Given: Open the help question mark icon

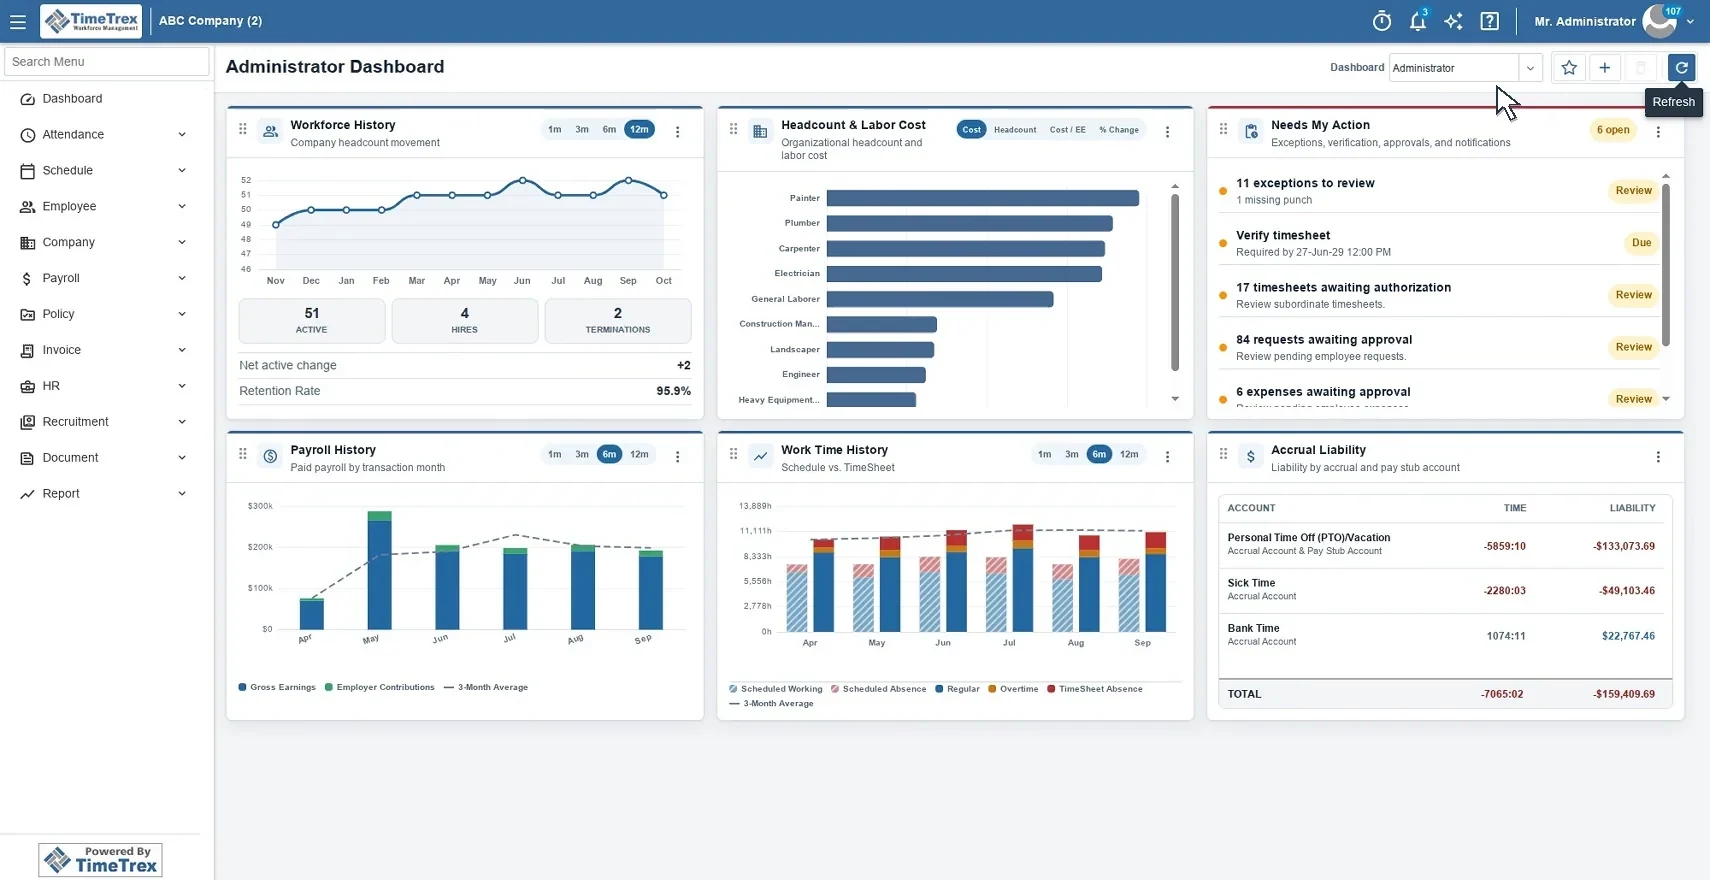Looking at the screenshot, I should pos(1489,21).
